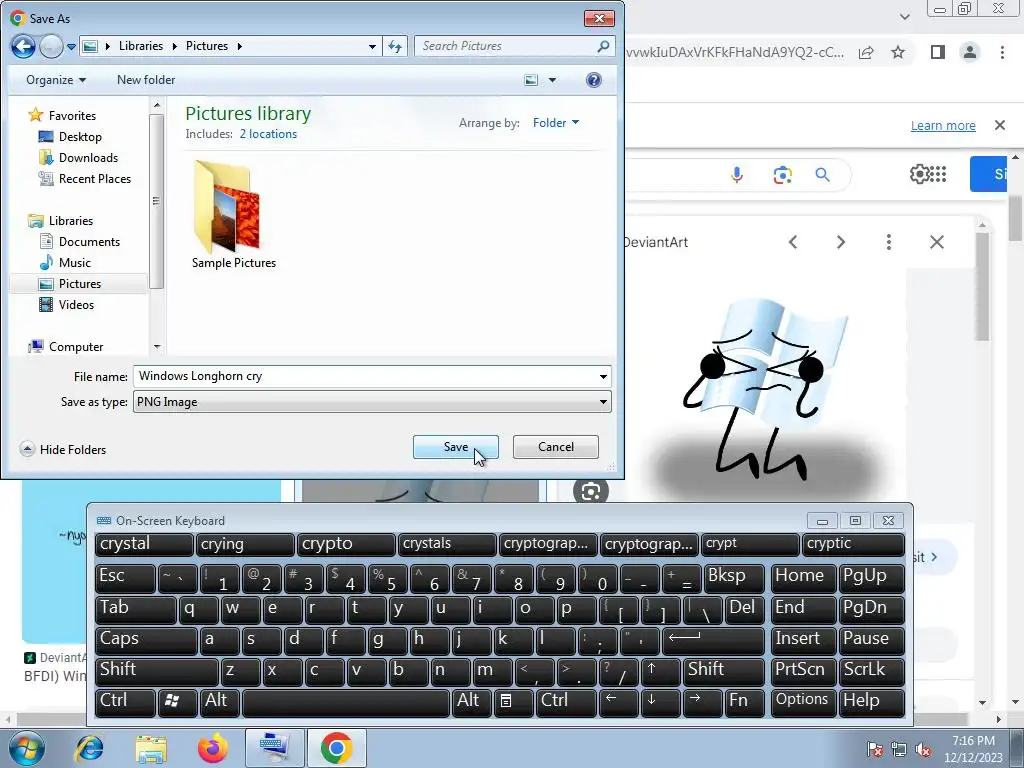Click the Google voice search microphone icon
The image size is (1024, 768).
[737, 175]
